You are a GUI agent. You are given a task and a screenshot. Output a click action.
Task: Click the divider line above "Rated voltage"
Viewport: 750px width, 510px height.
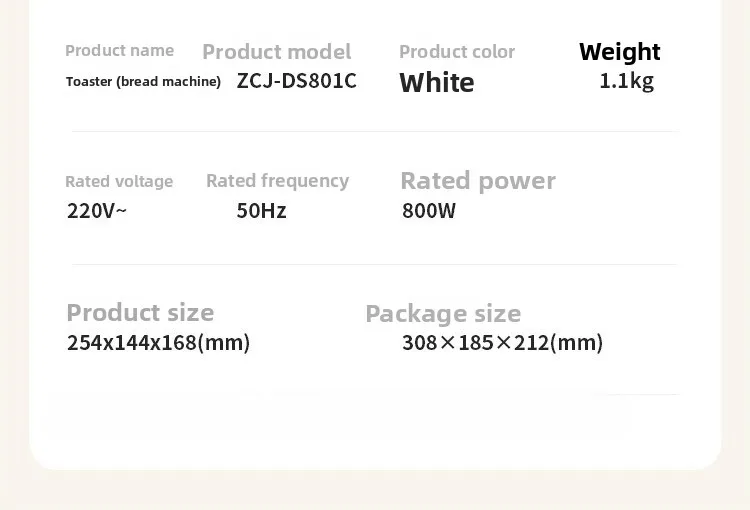(375, 131)
